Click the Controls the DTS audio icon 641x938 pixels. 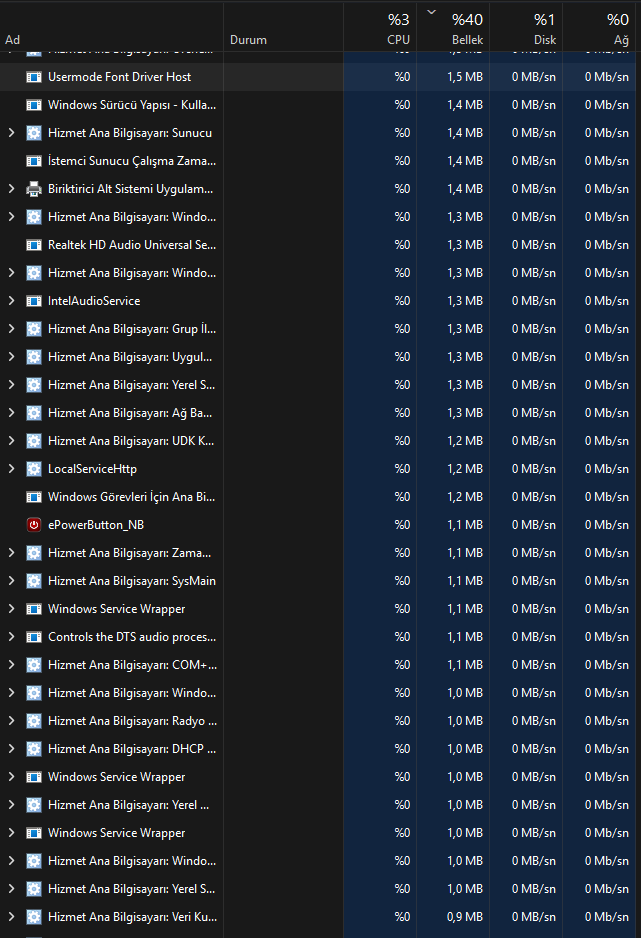pyautogui.click(x=34, y=637)
